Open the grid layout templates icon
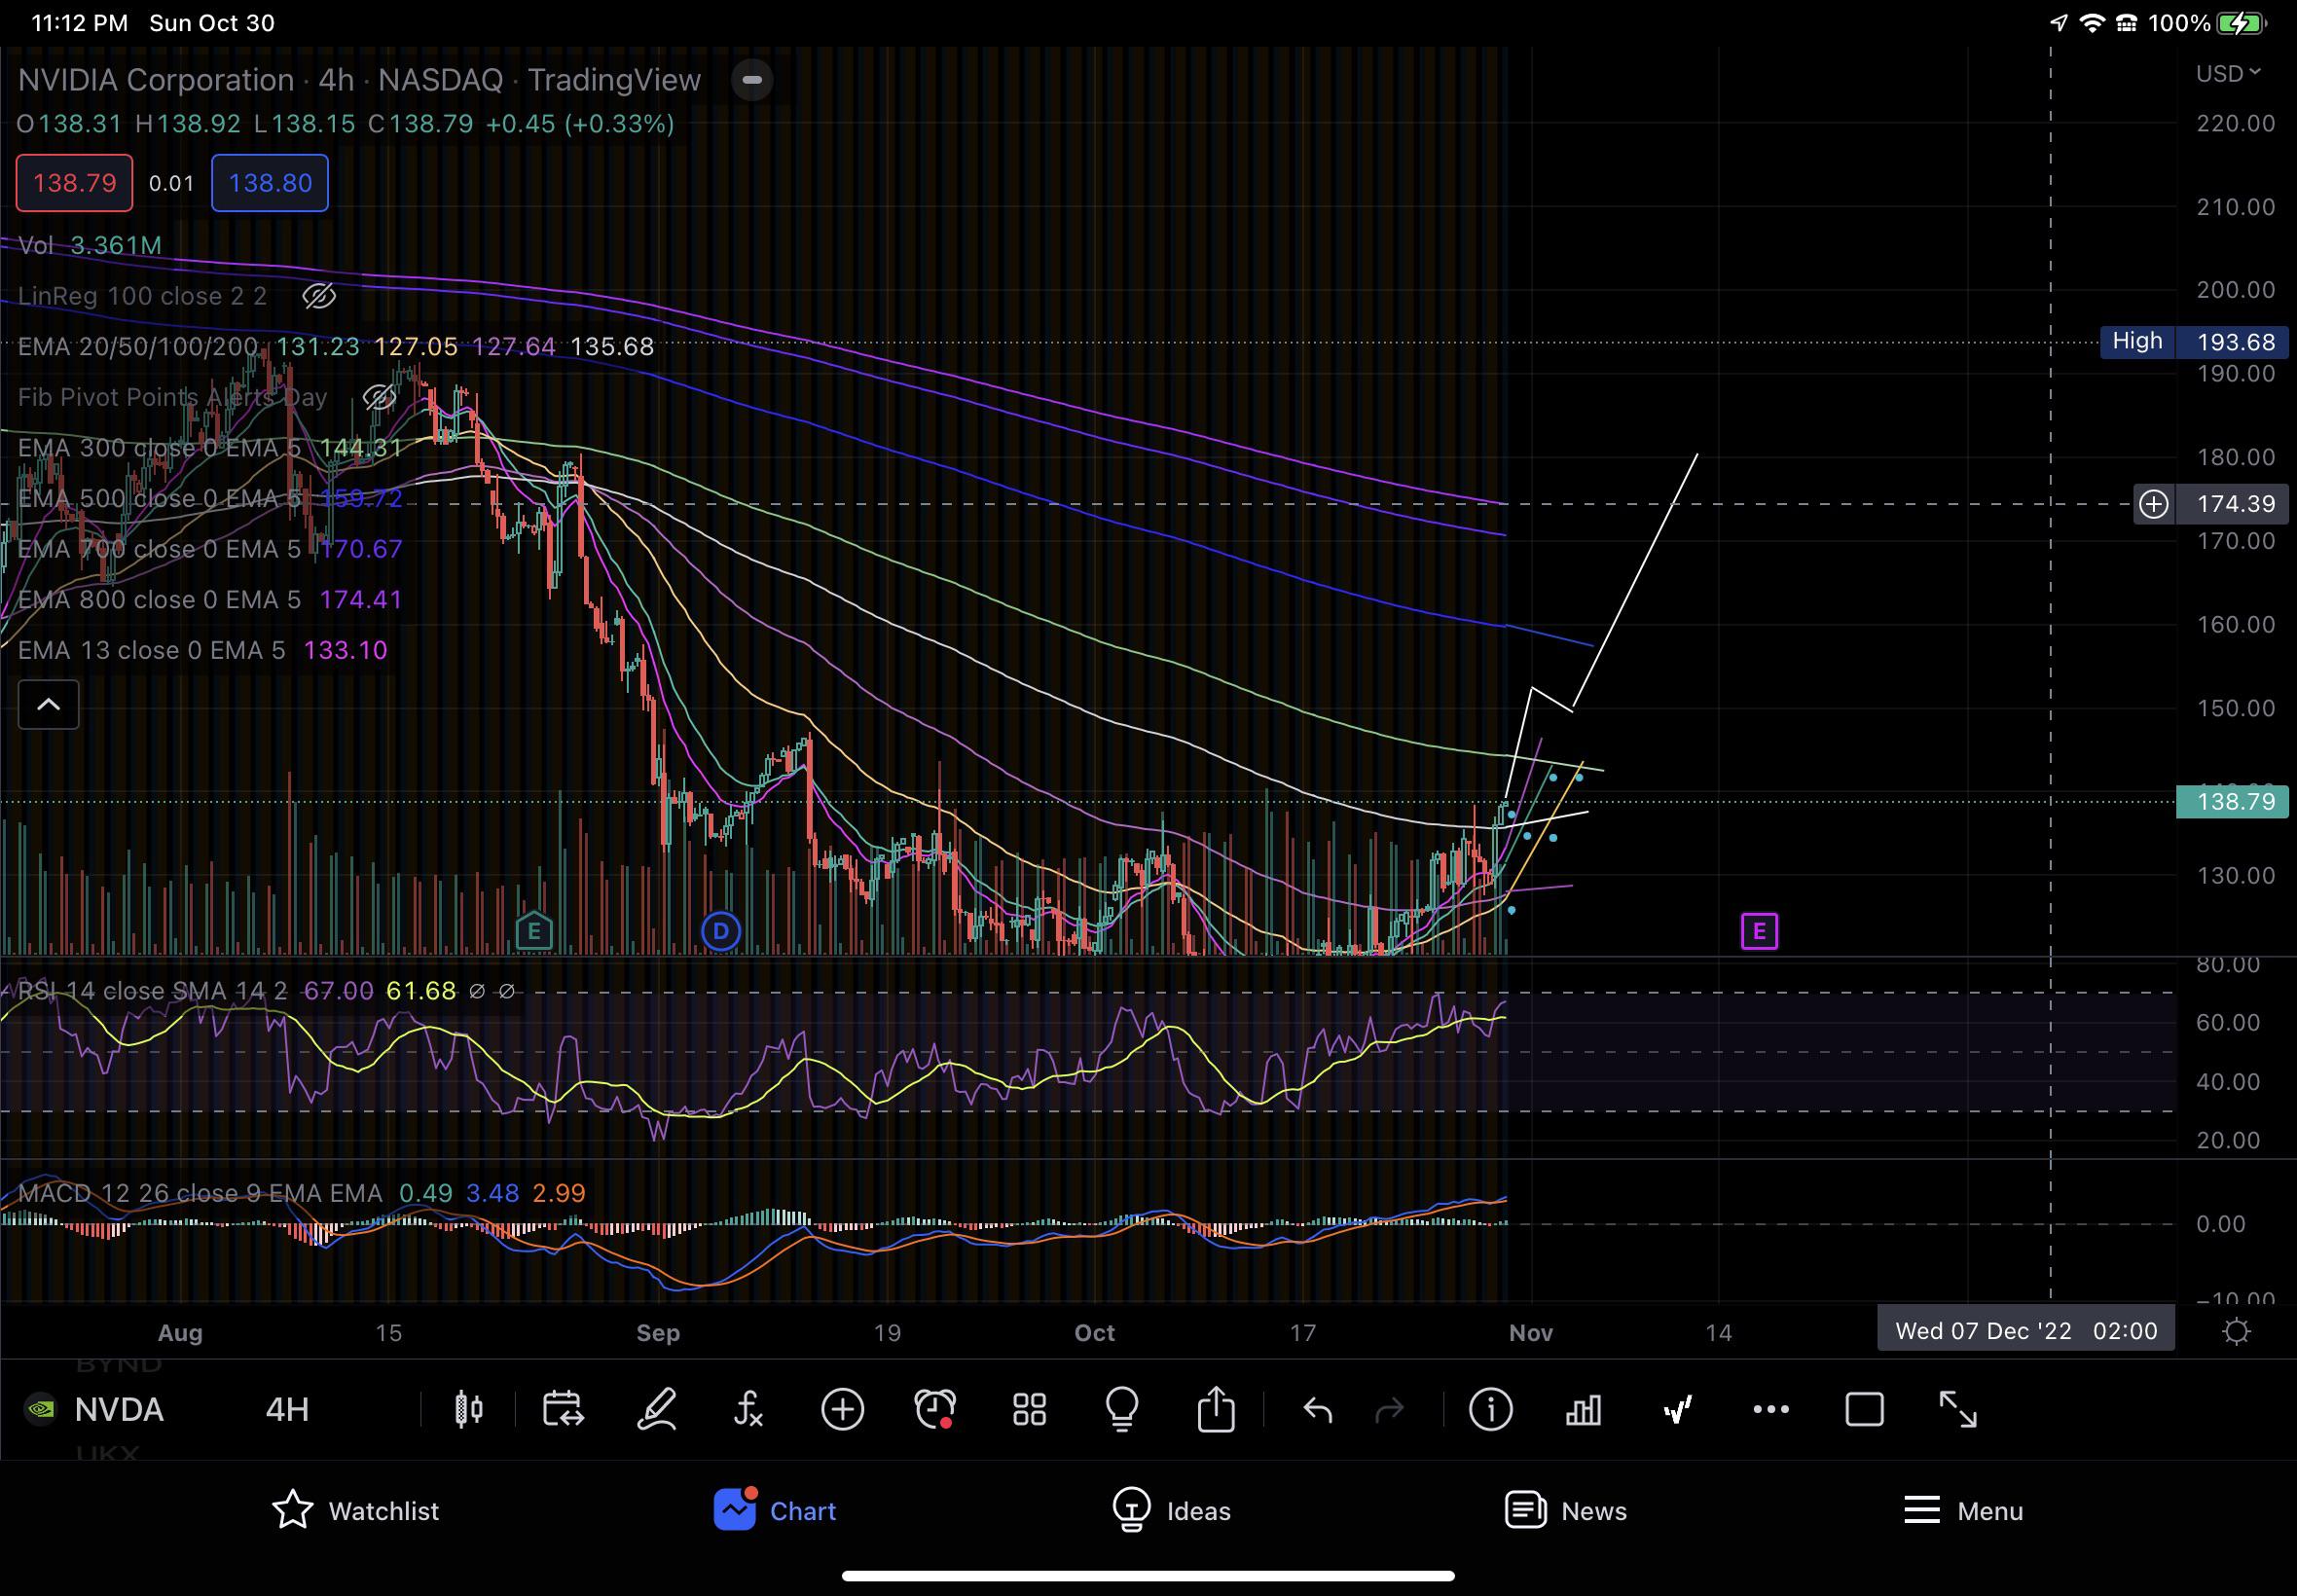2297x1596 pixels. click(1029, 1410)
